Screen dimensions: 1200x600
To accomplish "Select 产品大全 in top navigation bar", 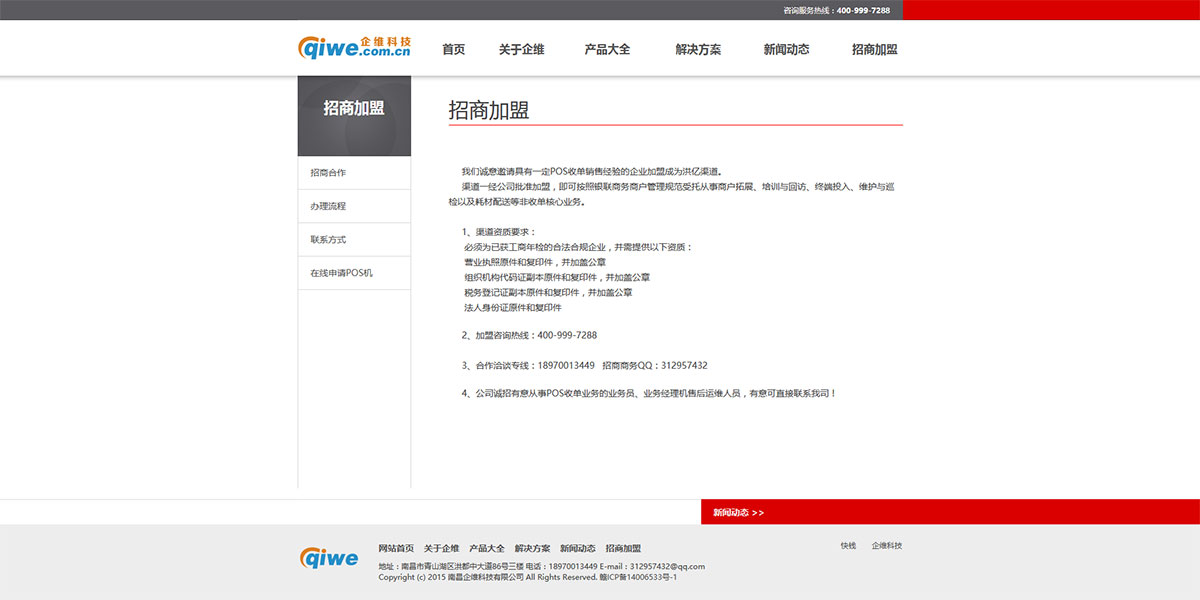I will [x=607, y=49].
